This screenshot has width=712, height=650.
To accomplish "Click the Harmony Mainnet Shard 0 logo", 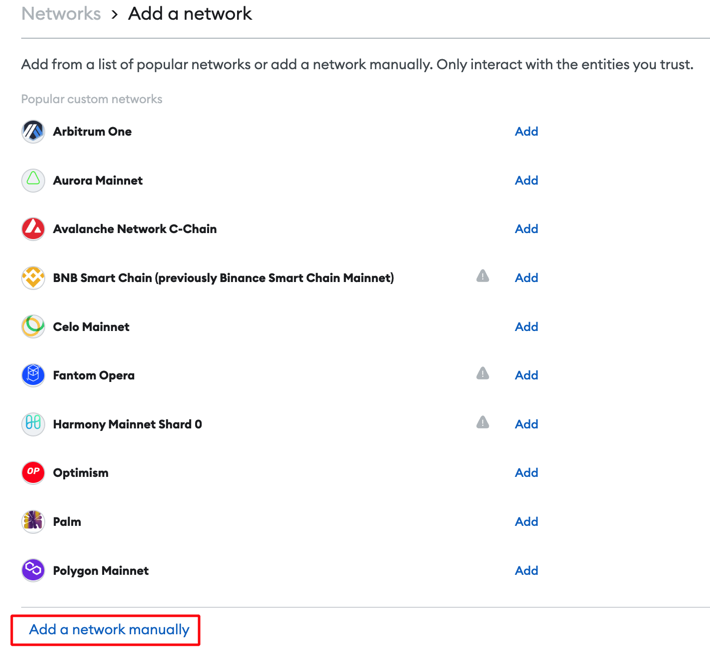I will [x=33, y=424].
